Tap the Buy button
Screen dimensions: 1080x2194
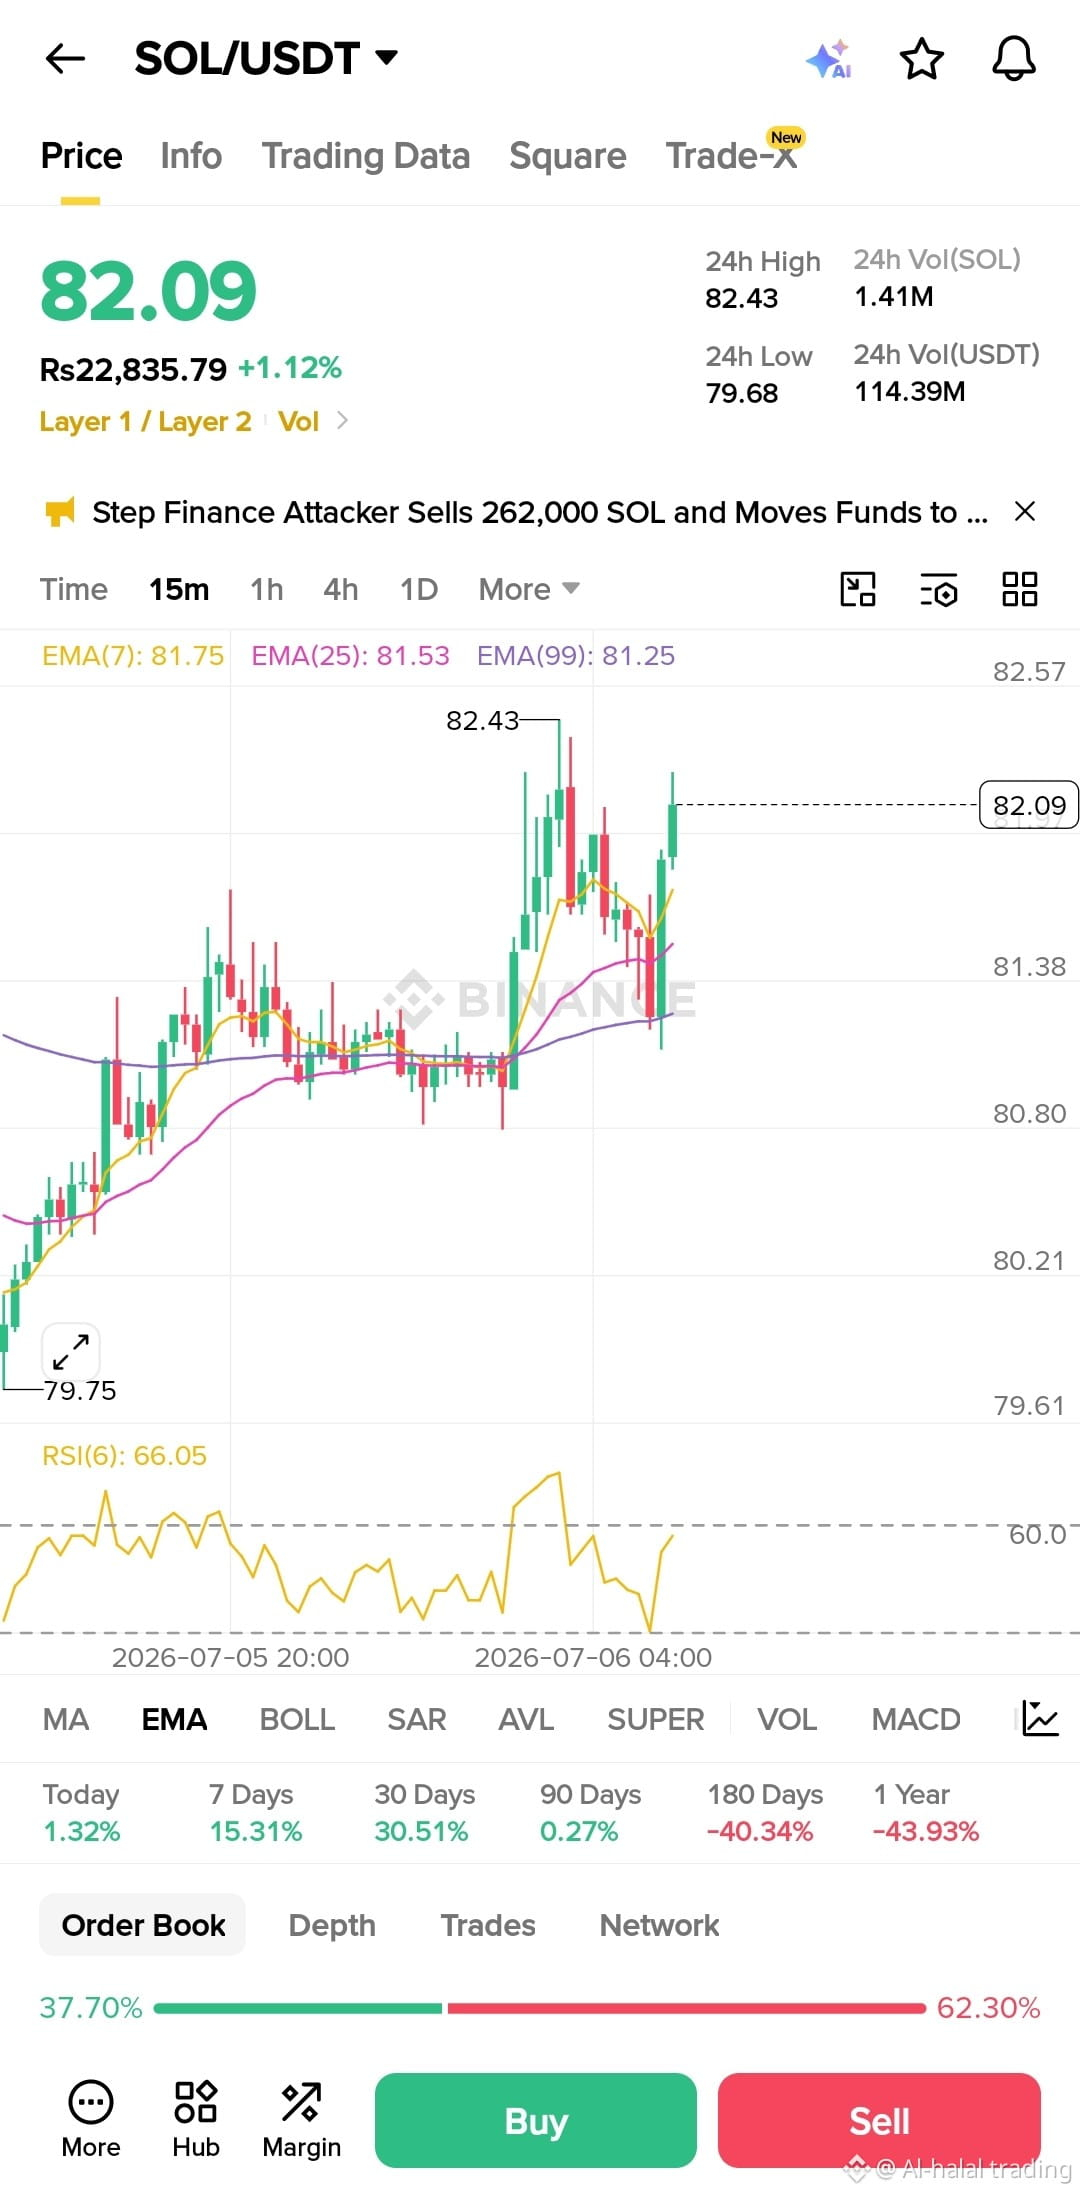click(536, 2120)
